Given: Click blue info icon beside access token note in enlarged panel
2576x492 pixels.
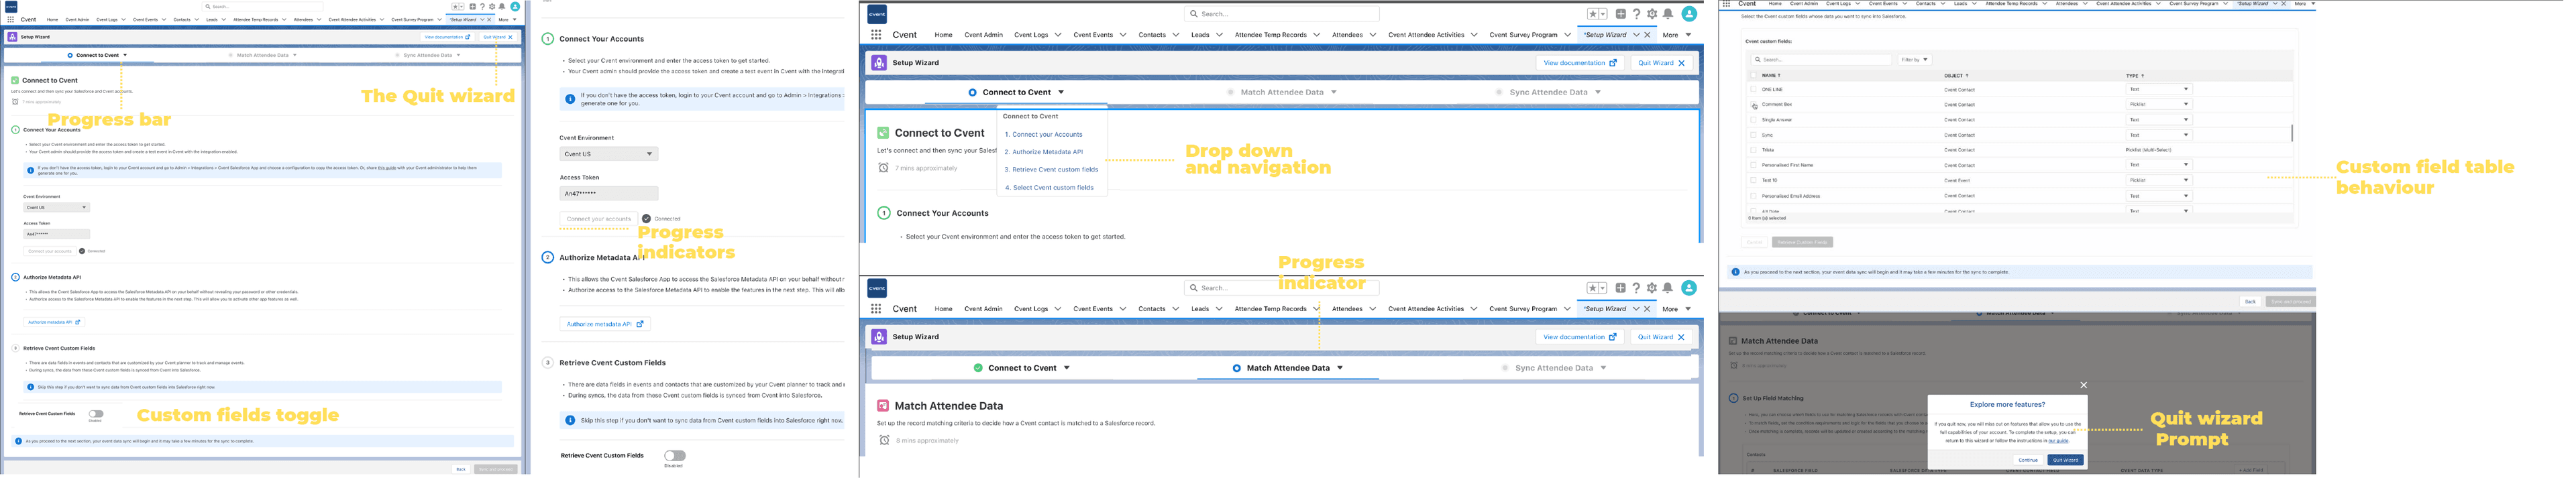Looking at the screenshot, I should click(x=570, y=99).
